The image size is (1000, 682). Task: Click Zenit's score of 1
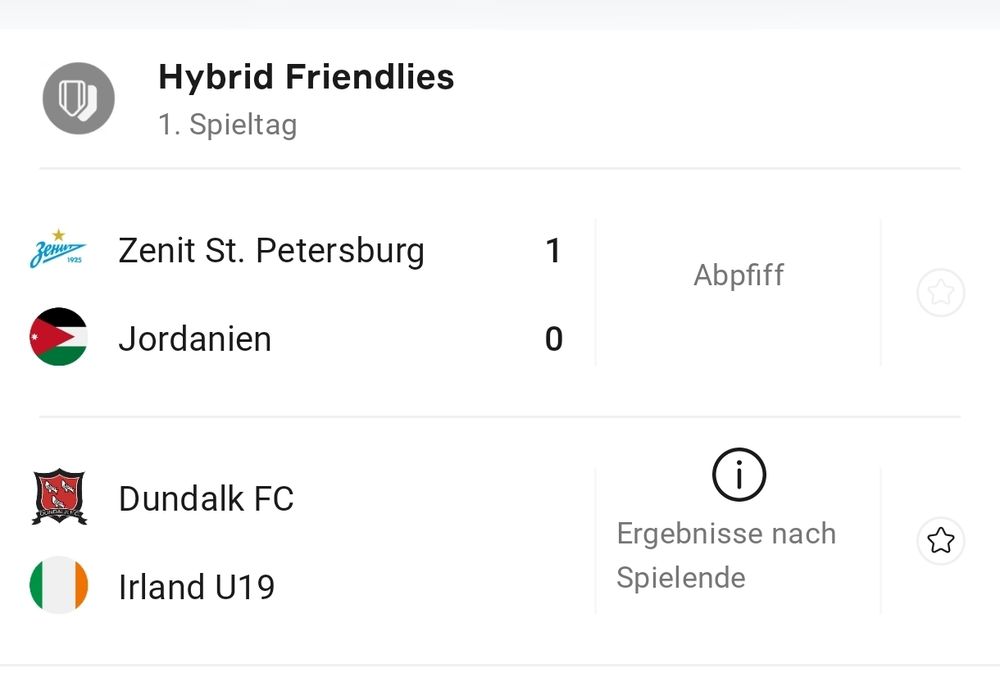(553, 250)
